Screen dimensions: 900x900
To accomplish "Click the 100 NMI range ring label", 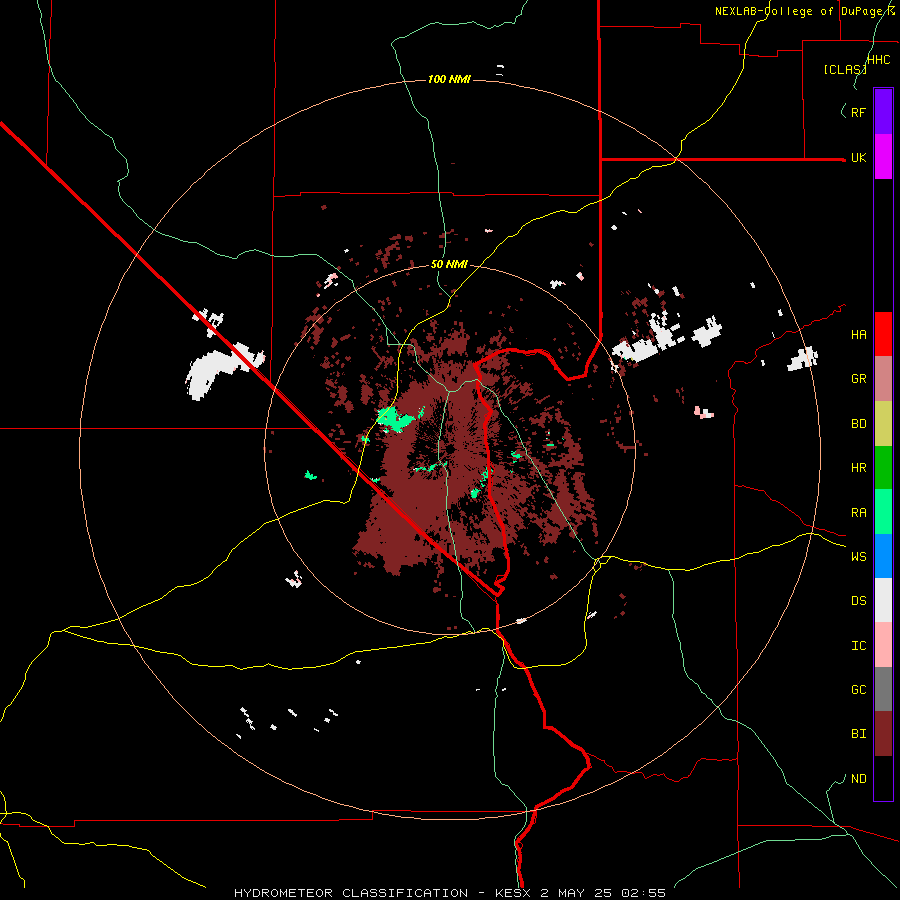I will pos(449,79).
